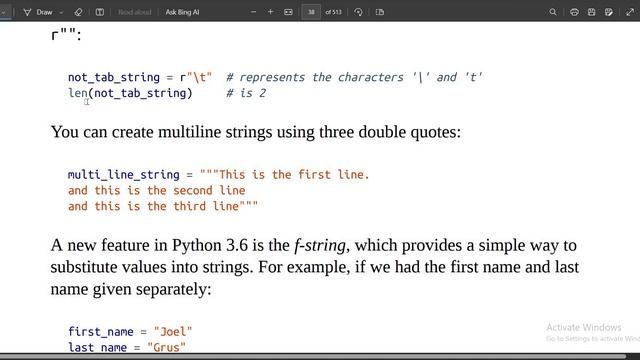The width and height of the screenshot is (640, 360).
Task: Click Ask Bing AI
Action: 182,12
